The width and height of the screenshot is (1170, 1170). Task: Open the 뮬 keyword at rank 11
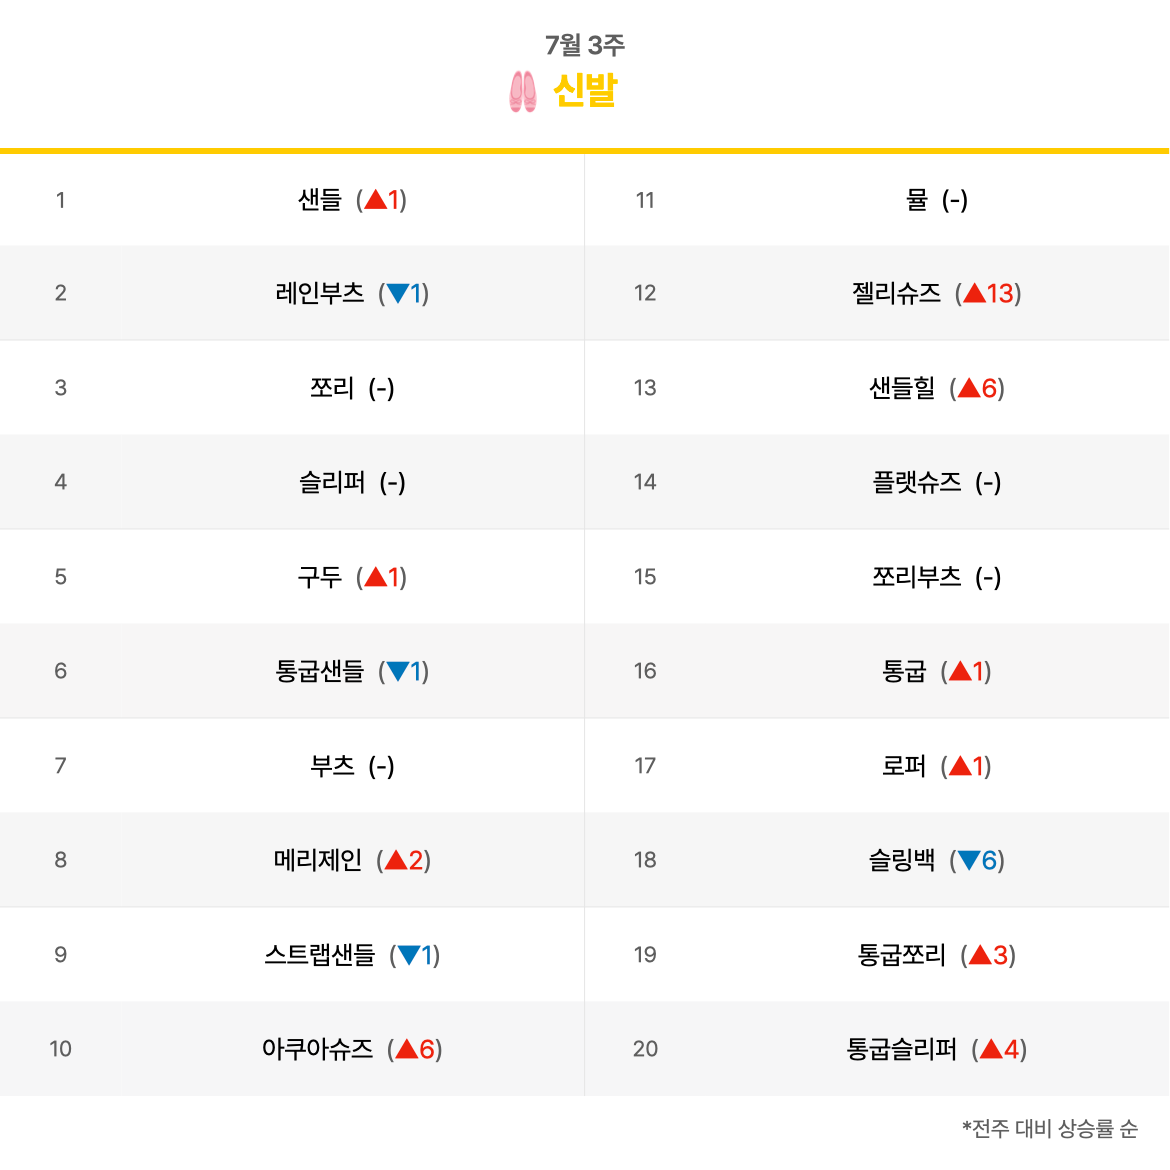pos(916,199)
